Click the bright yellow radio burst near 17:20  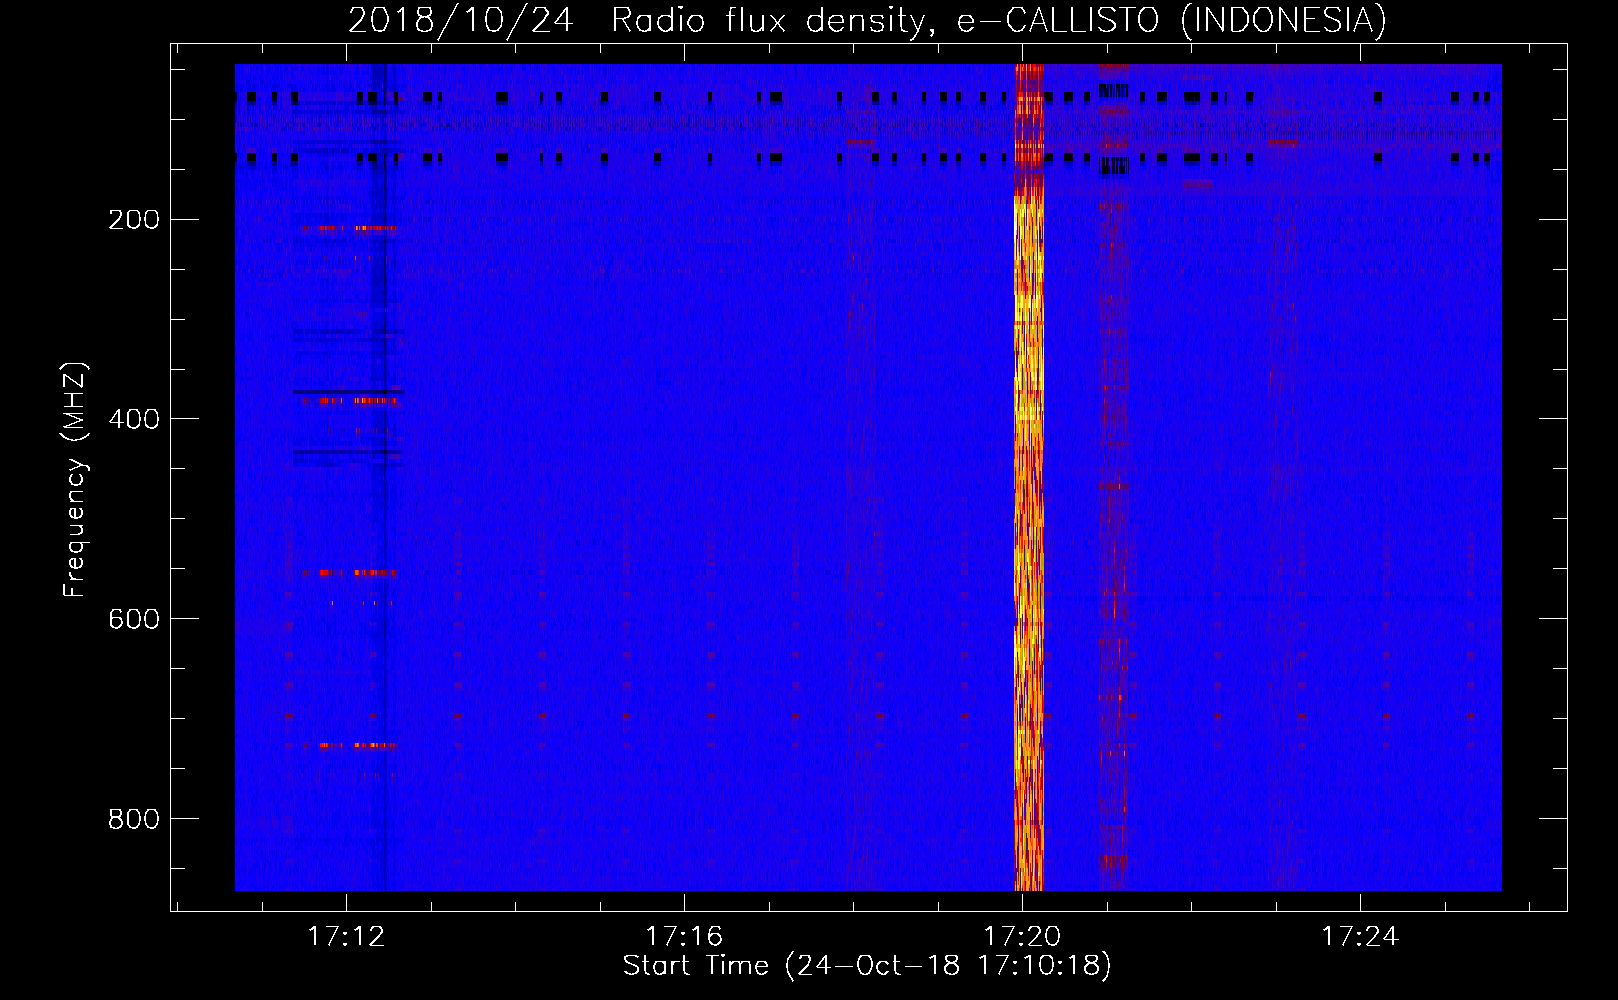coord(1028,478)
